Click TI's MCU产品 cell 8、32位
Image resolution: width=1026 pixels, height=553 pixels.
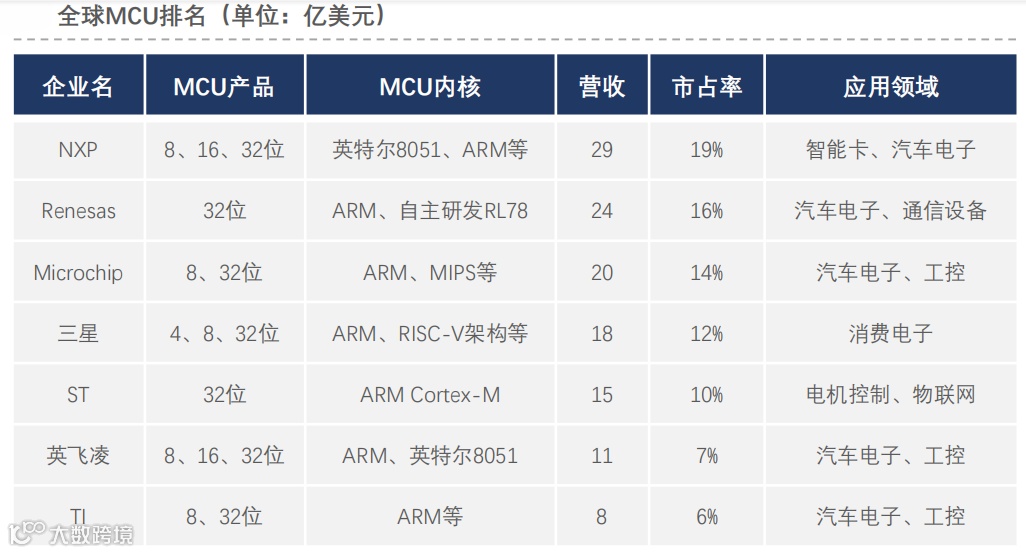(224, 516)
